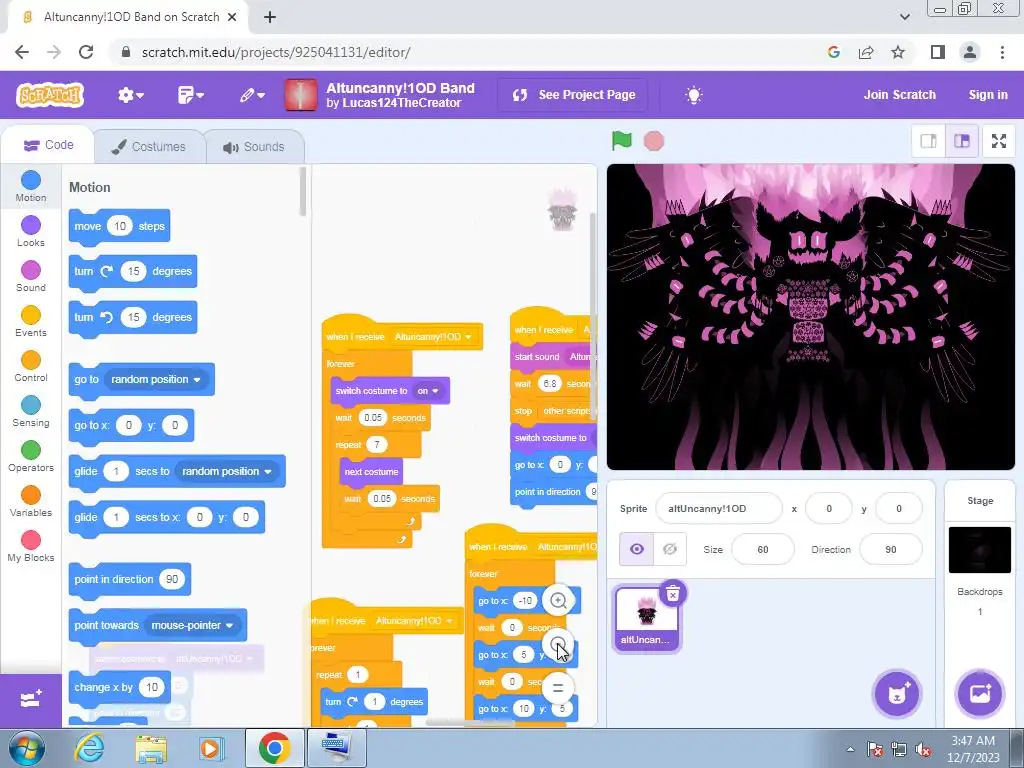The width and height of the screenshot is (1024, 768).
Task: Click Choose a Backdrop button
Action: point(980,694)
